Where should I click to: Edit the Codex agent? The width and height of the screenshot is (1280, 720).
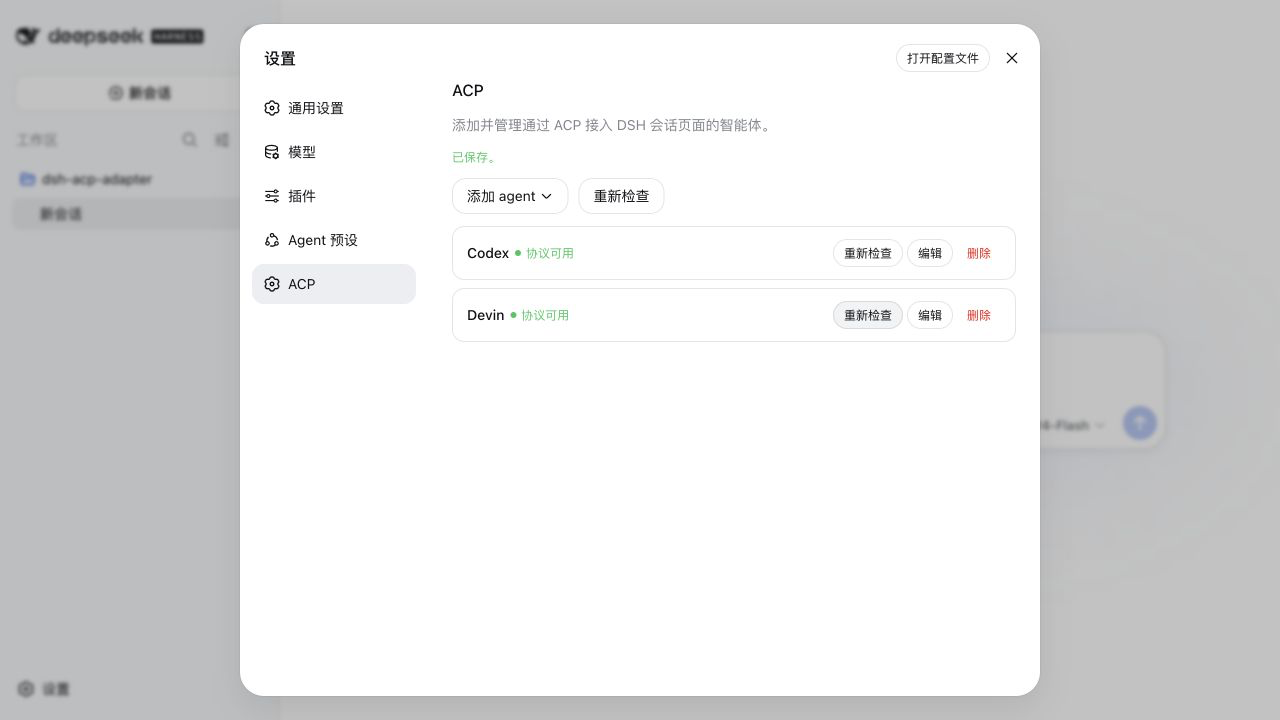[930, 253]
